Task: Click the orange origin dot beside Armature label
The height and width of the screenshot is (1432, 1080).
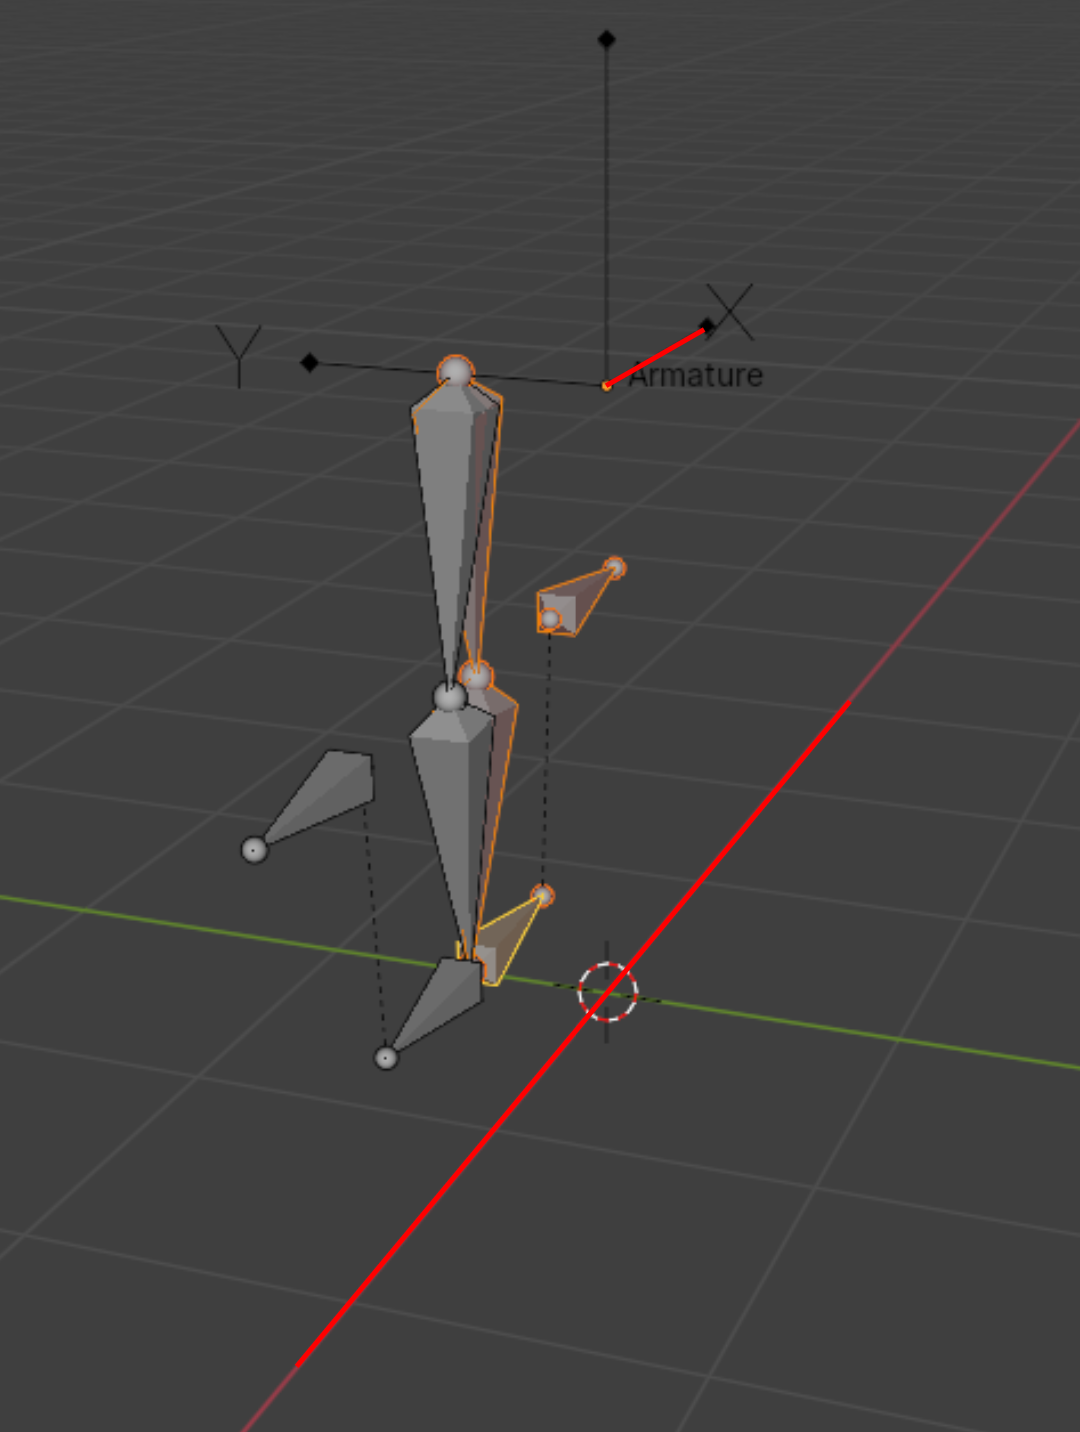Action: (606, 386)
